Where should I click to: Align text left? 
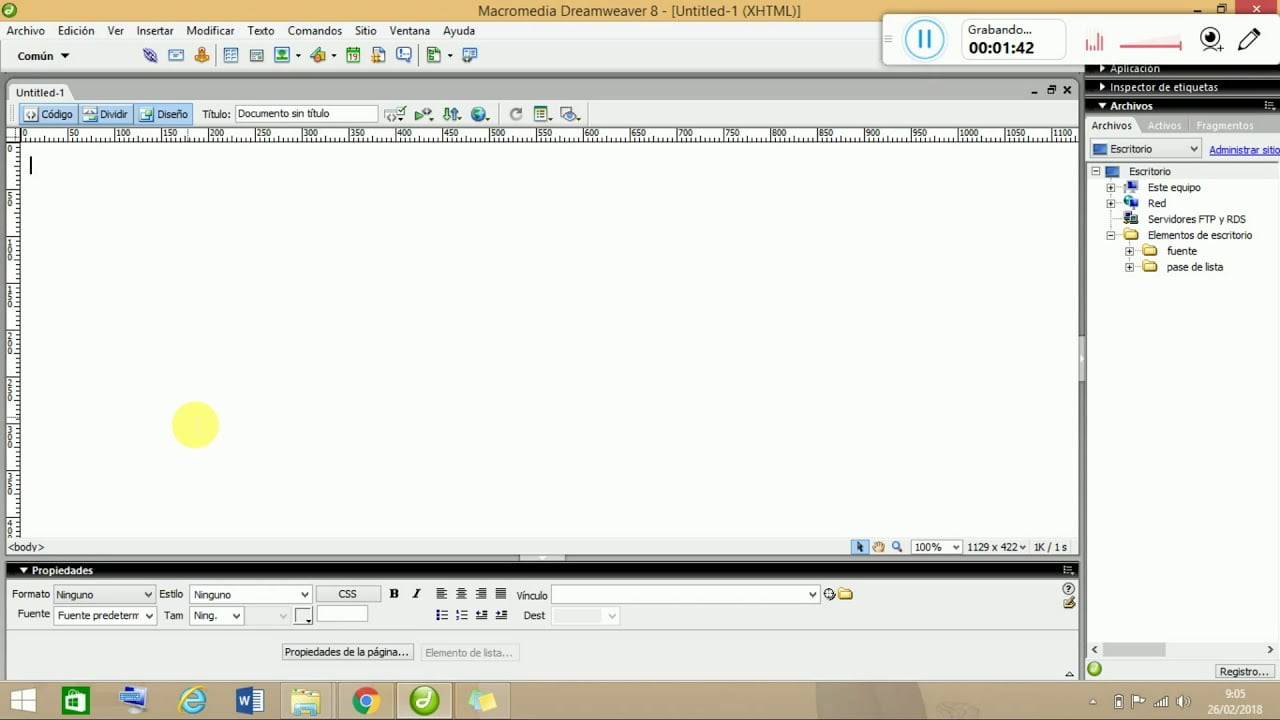pos(441,594)
